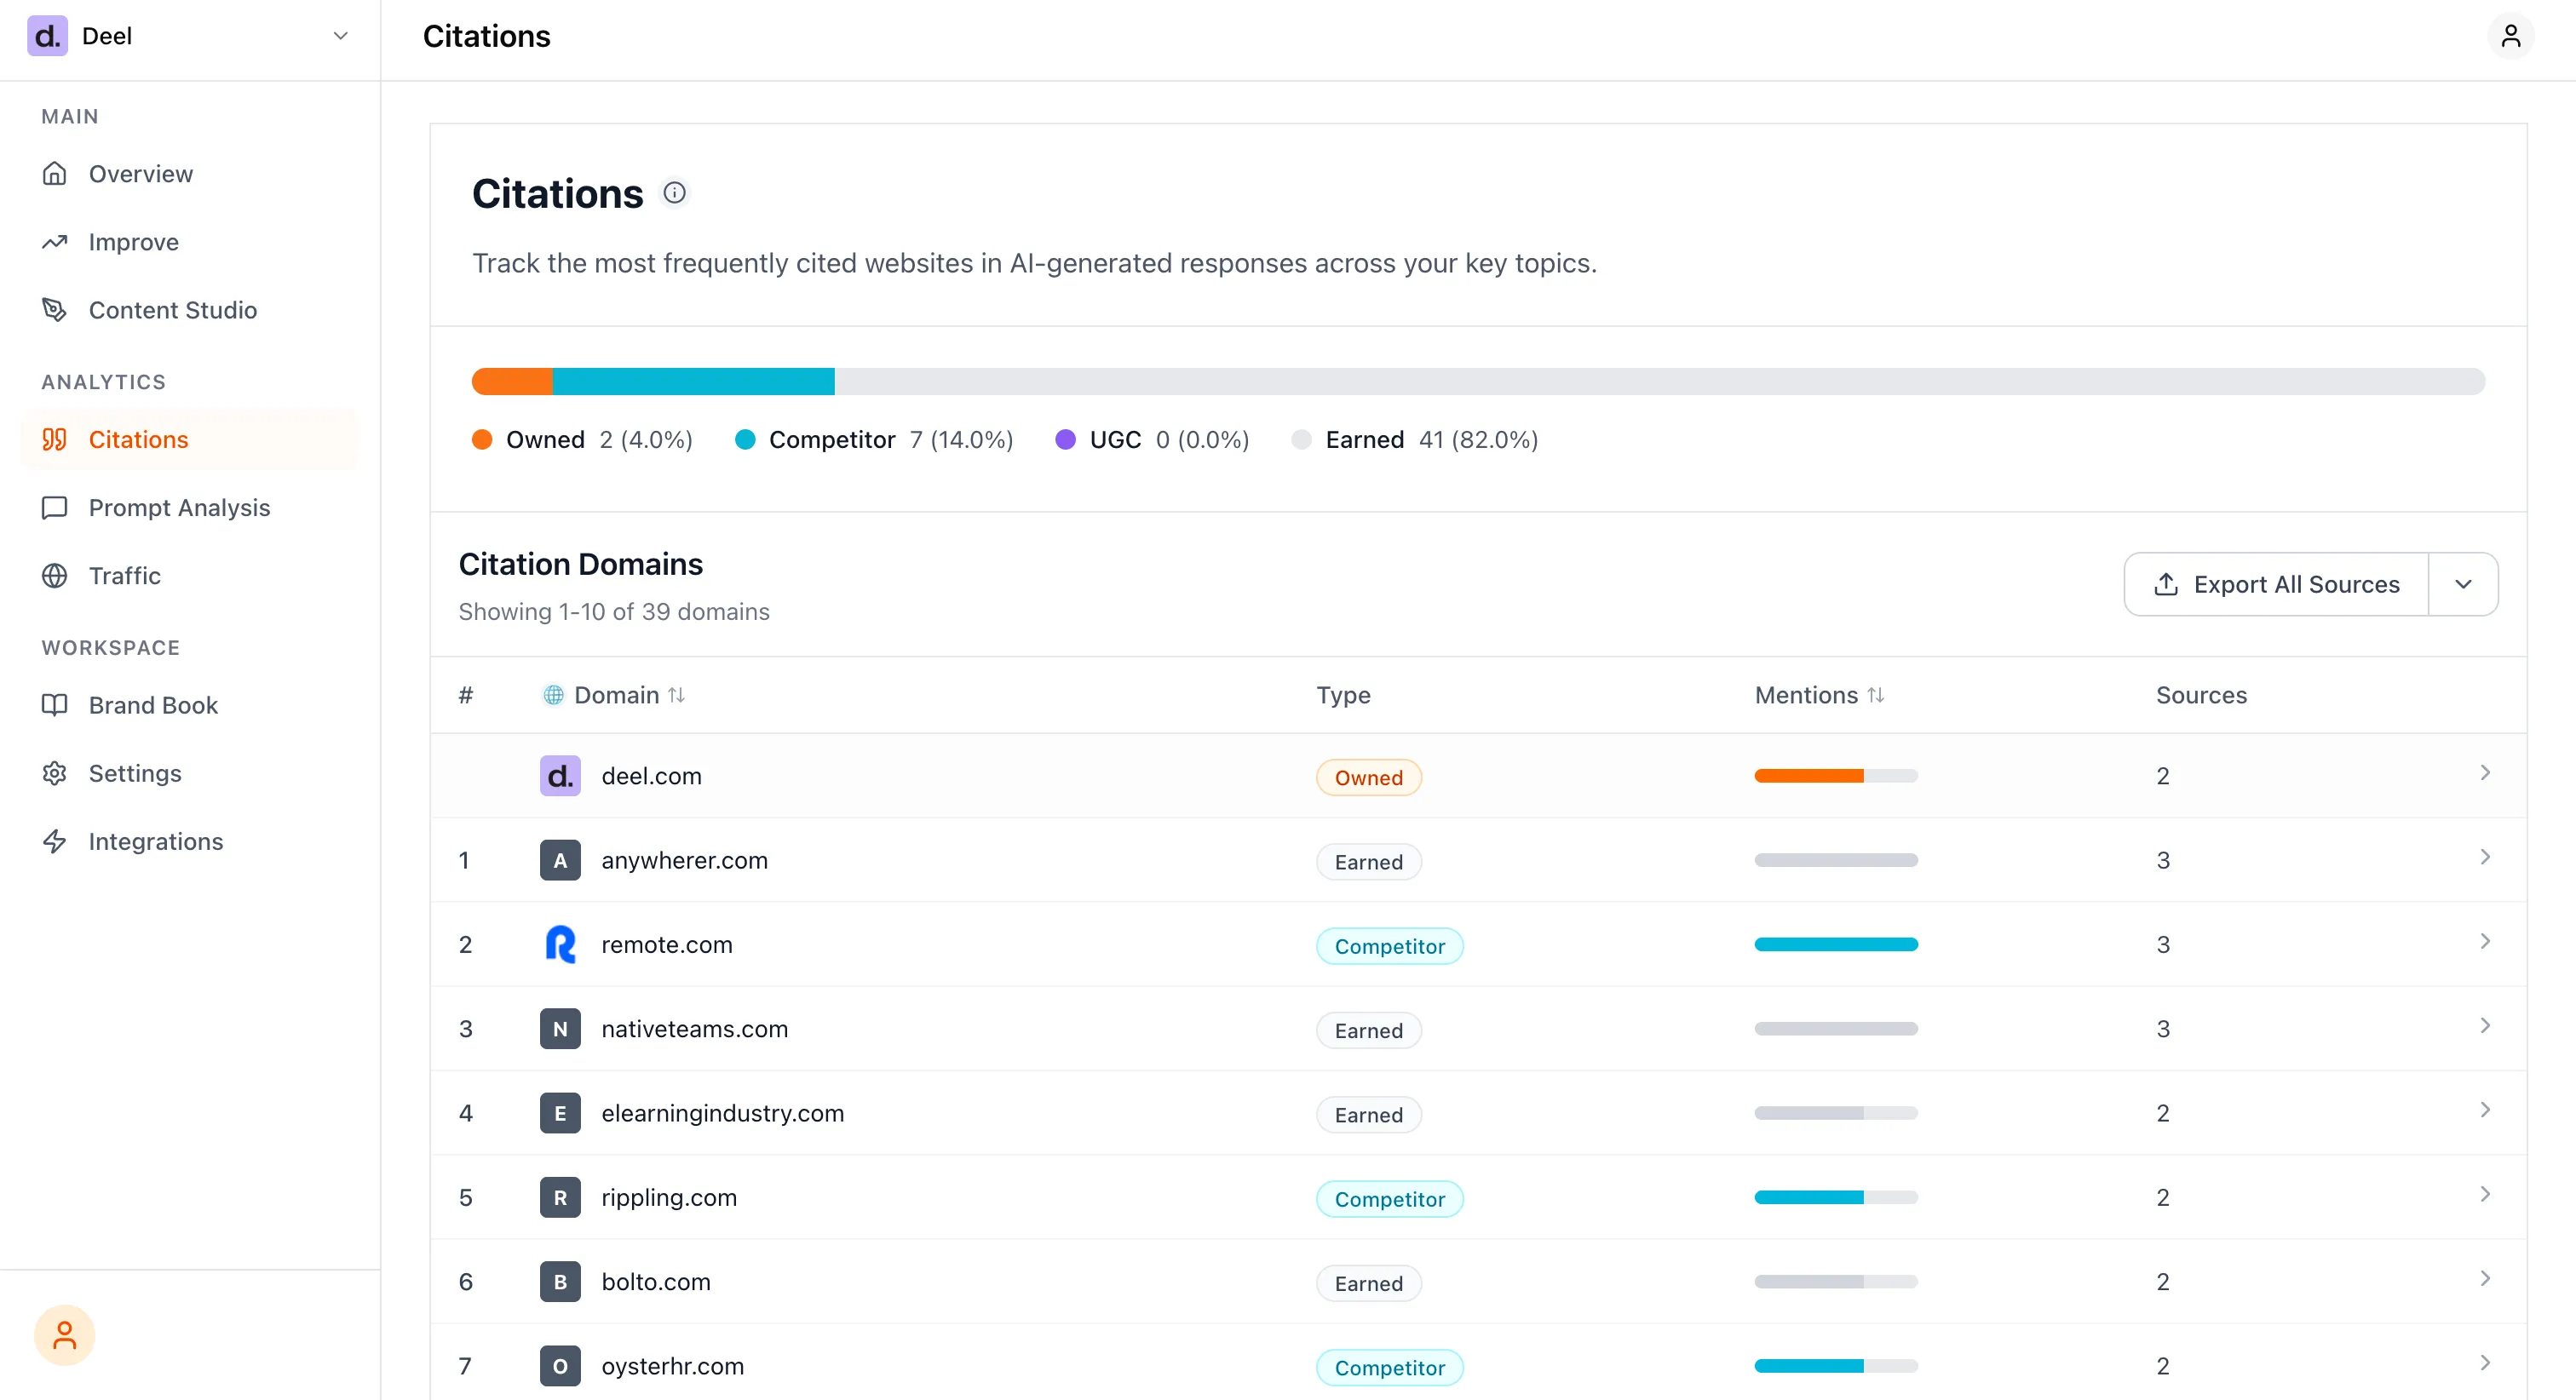Image resolution: width=2576 pixels, height=1400 pixels.
Task: Click the remote.com logo icon
Action: pyautogui.click(x=560, y=944)
